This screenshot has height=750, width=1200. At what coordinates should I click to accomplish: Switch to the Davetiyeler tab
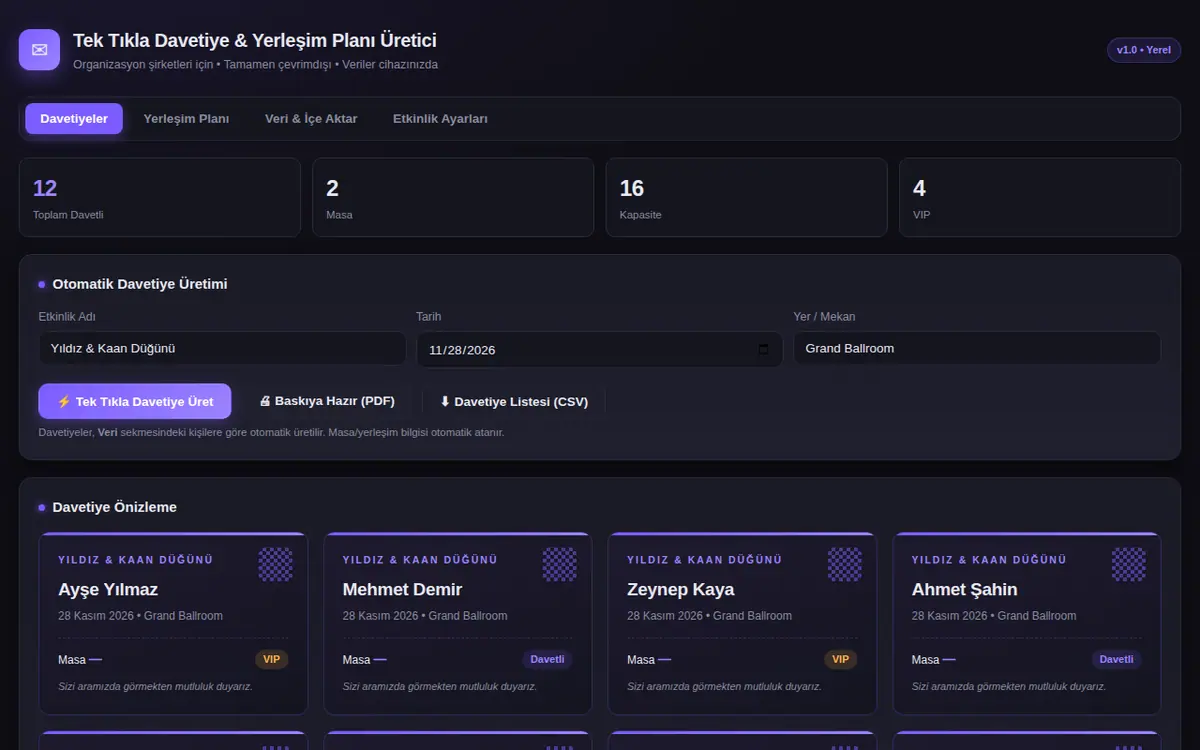coord(74,118)
